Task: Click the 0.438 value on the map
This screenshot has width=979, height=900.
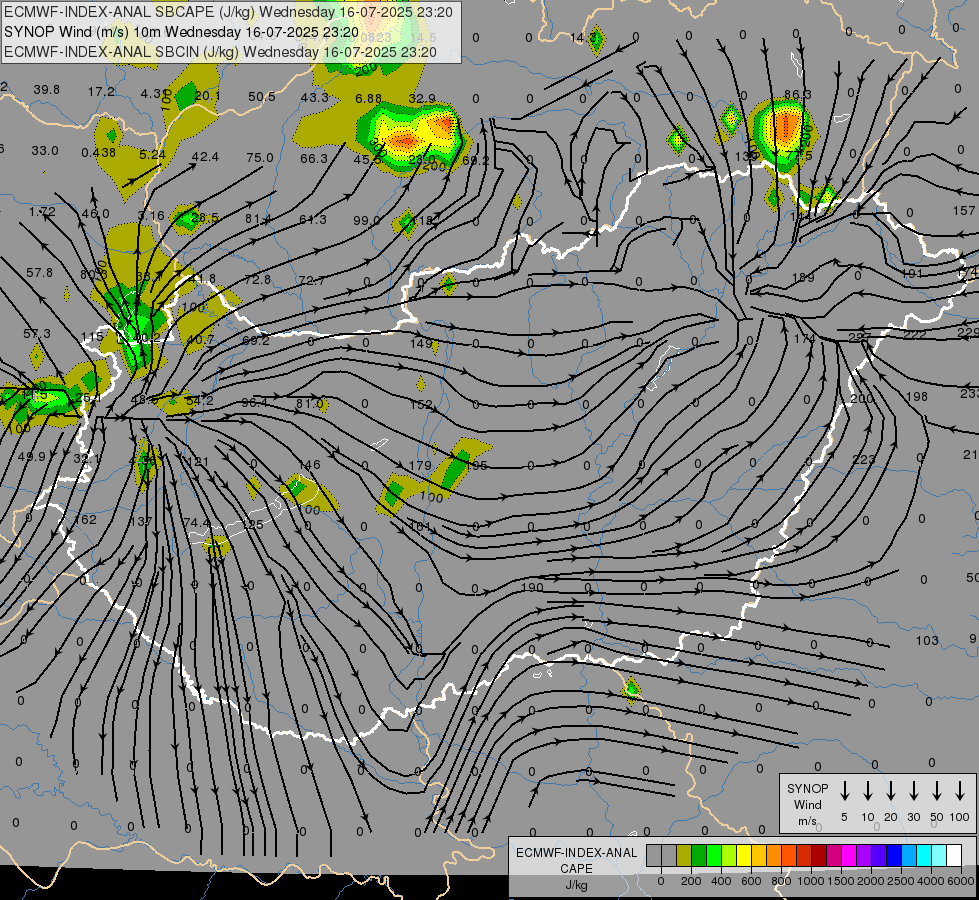Action: (99, 152)
